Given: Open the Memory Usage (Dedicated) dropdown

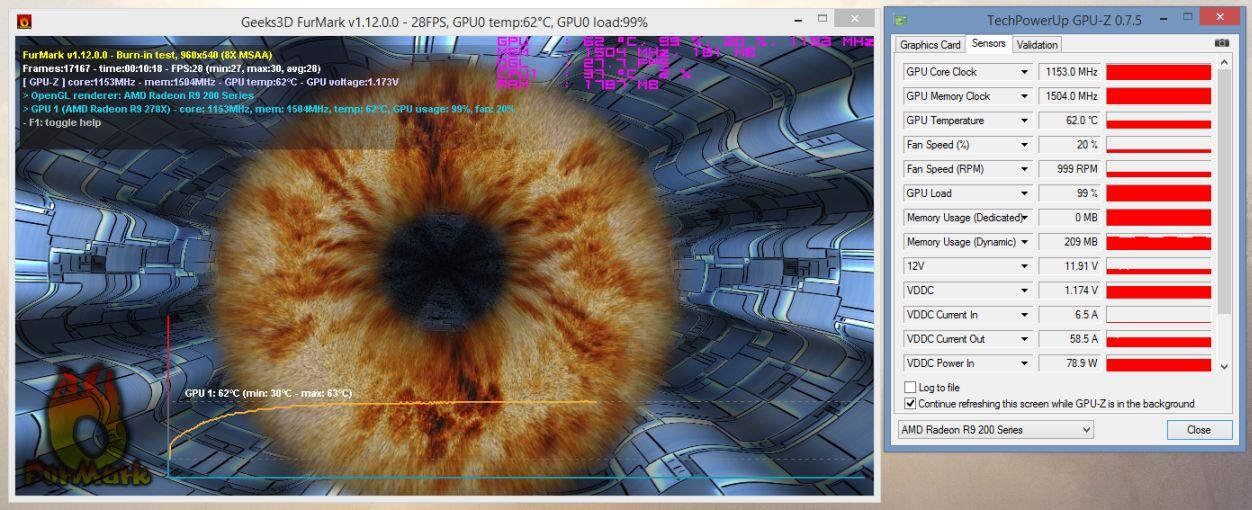Looking at the screenshot, I should pyautogui.click(x=1024, y=217).
